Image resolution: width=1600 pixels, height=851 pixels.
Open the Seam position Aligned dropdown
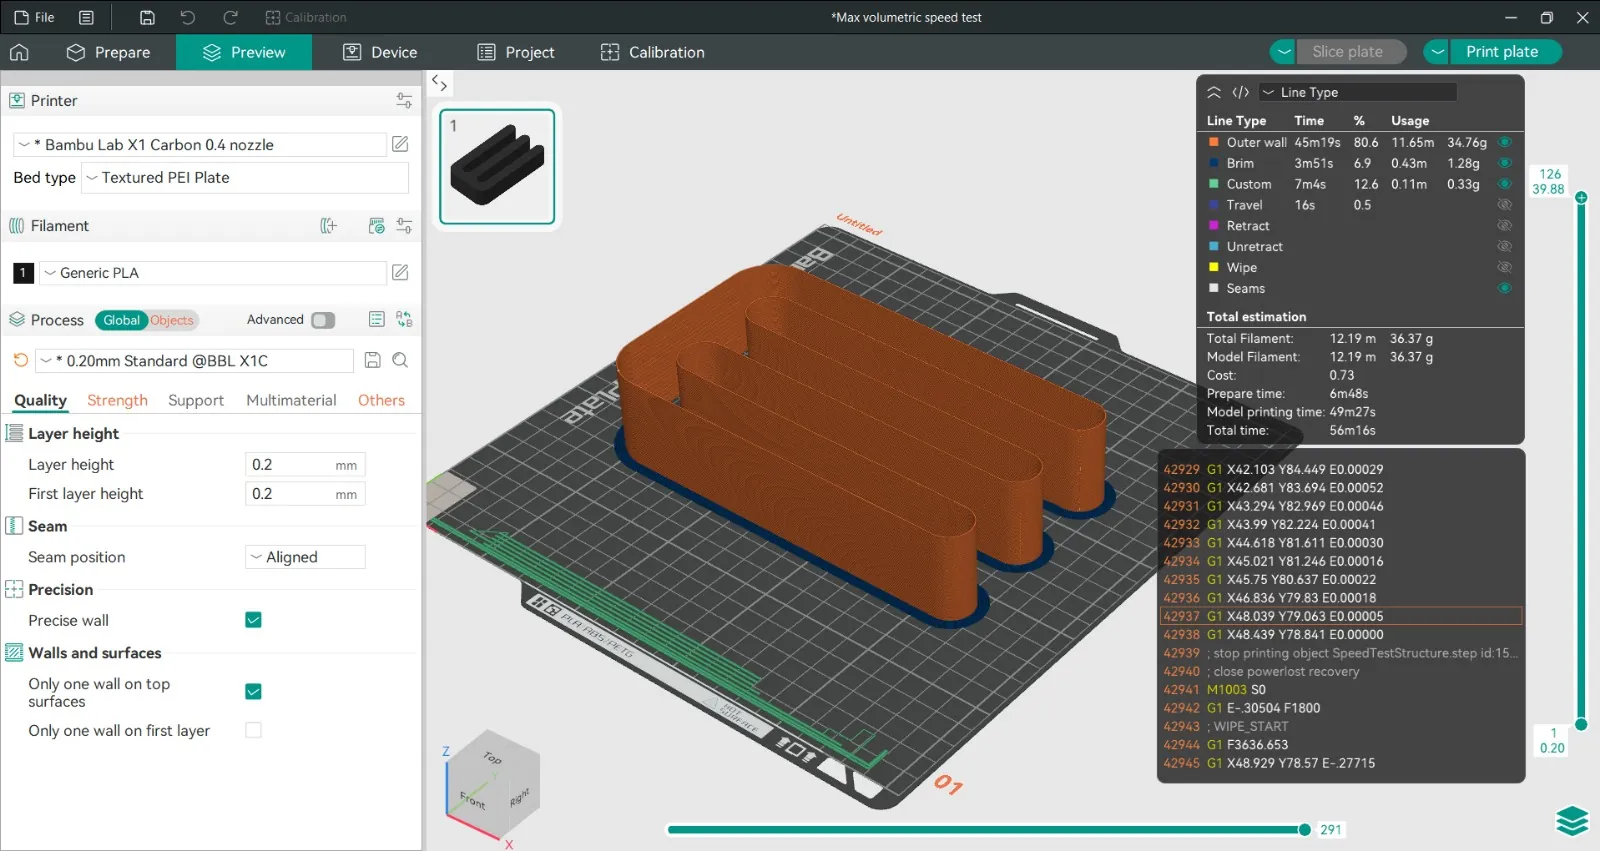click(x=305, y=557)
